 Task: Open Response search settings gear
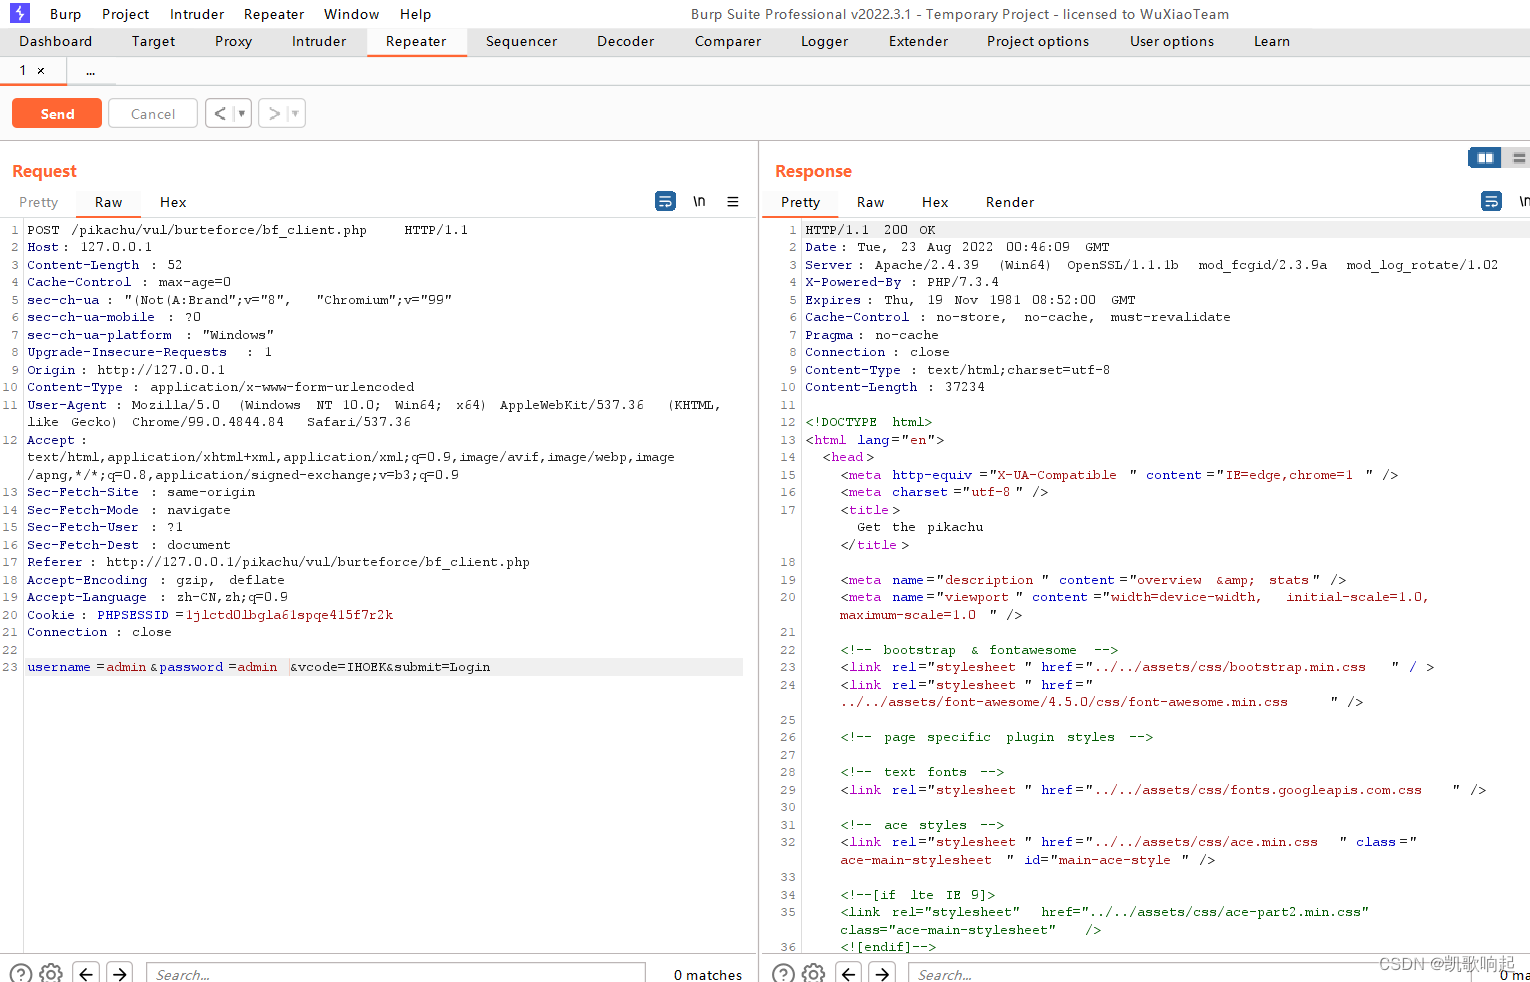tap(814, 973)
